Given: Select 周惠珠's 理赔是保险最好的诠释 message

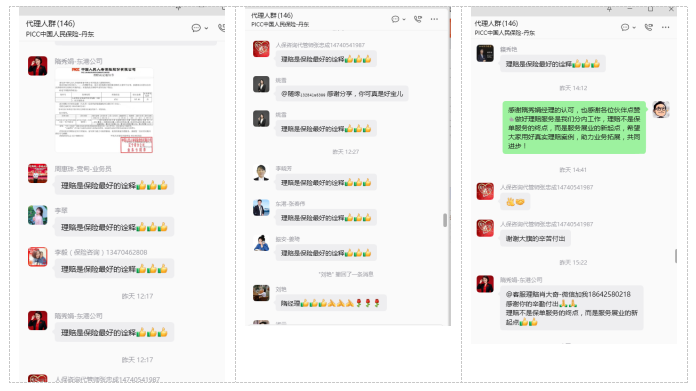Looking at the screenshot, I should 114,186.
